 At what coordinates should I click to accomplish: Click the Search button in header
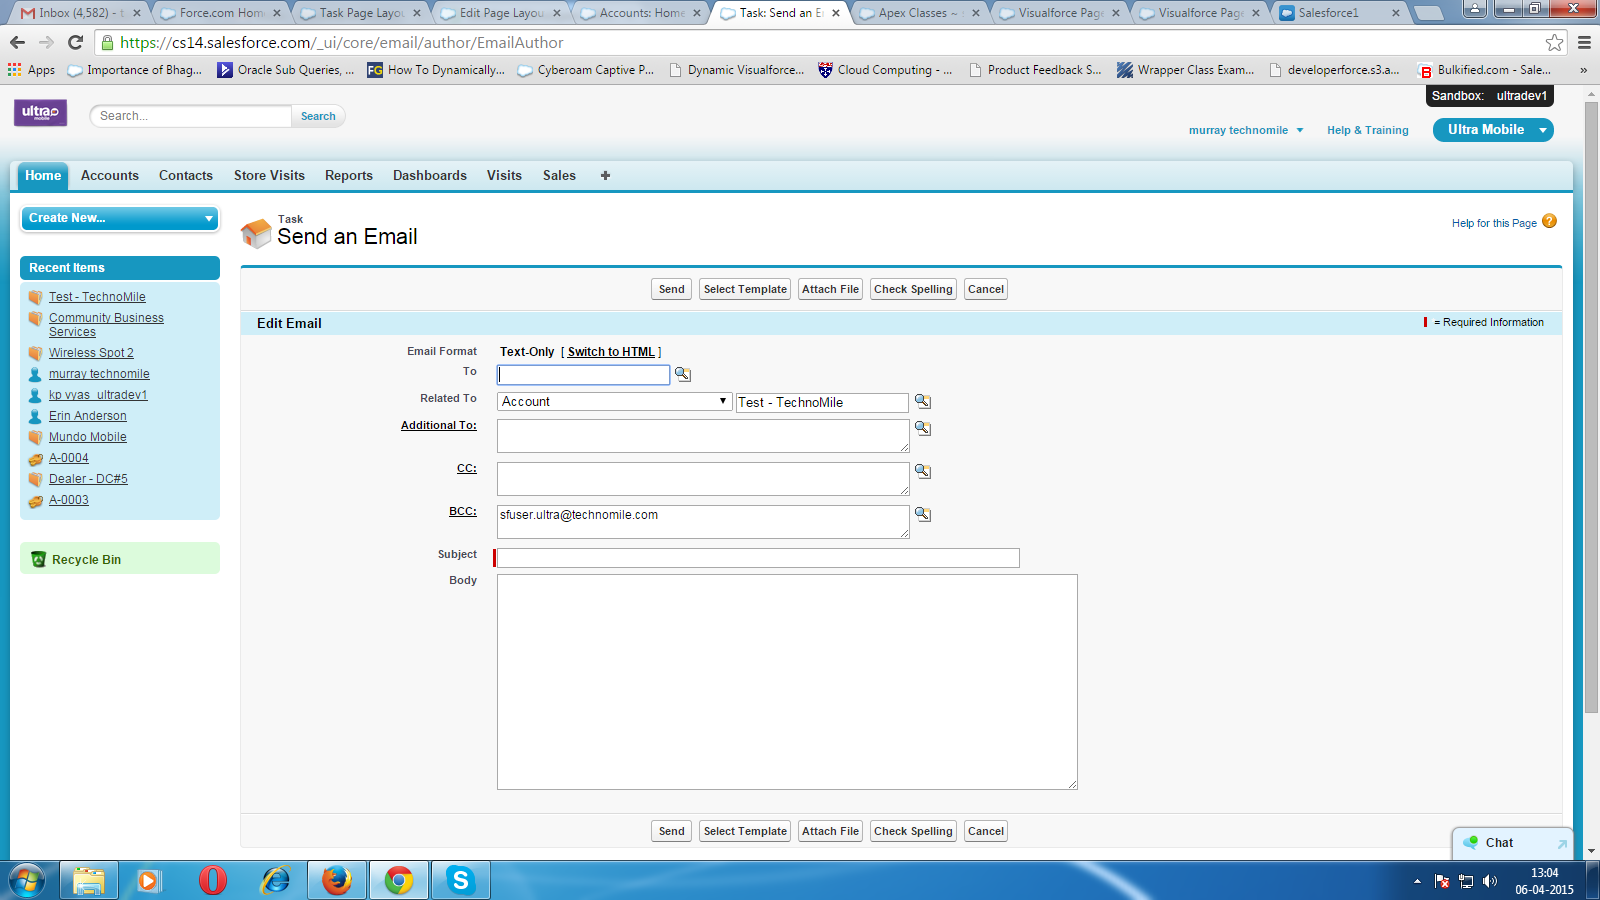318,116
